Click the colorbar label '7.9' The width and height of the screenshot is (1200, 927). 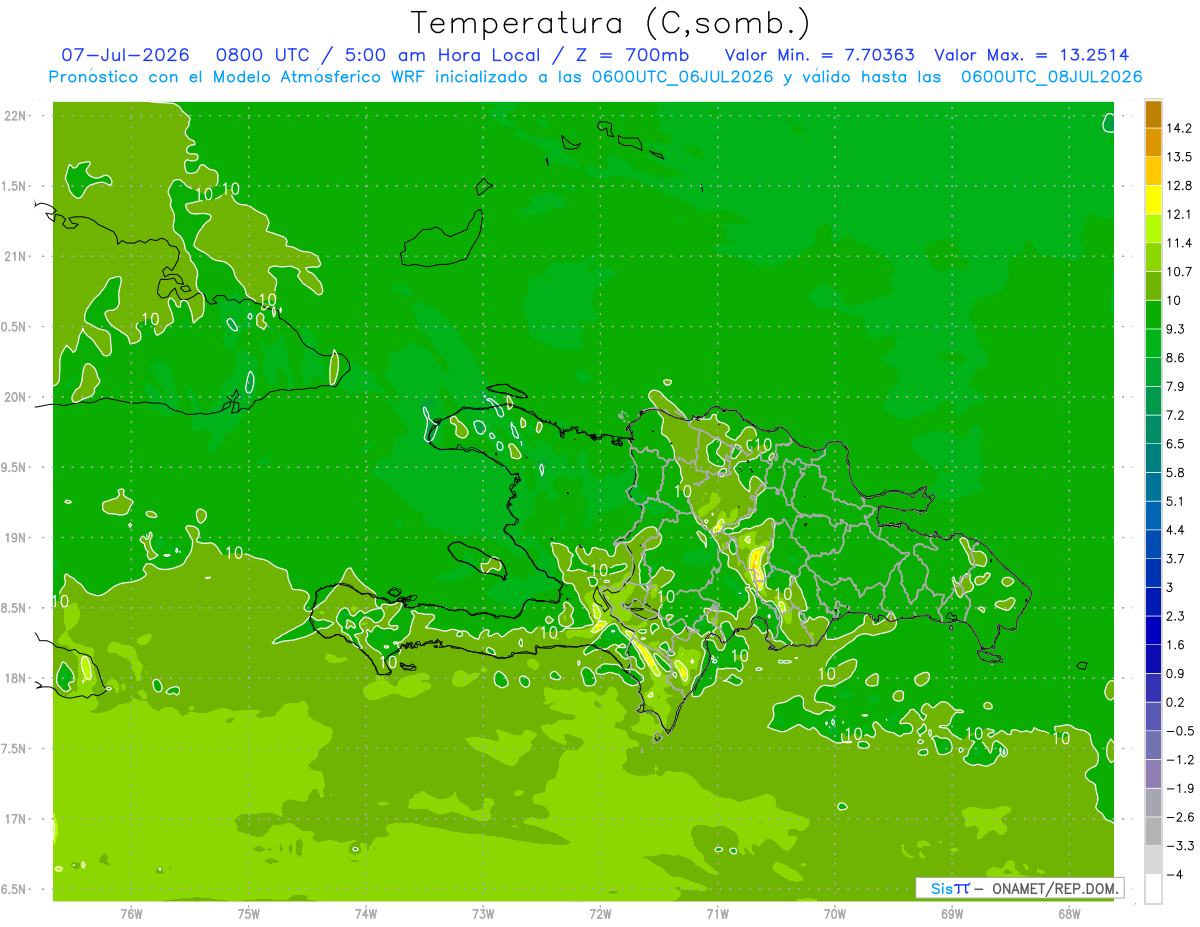pyautogui.click(x=1176, y=386)
